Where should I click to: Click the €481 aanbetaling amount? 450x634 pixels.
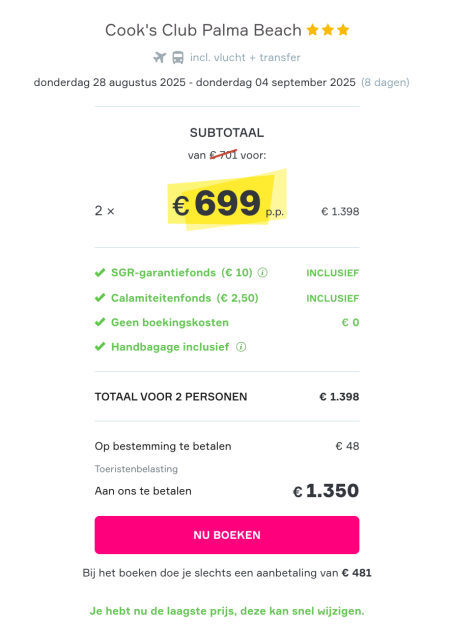357,573
